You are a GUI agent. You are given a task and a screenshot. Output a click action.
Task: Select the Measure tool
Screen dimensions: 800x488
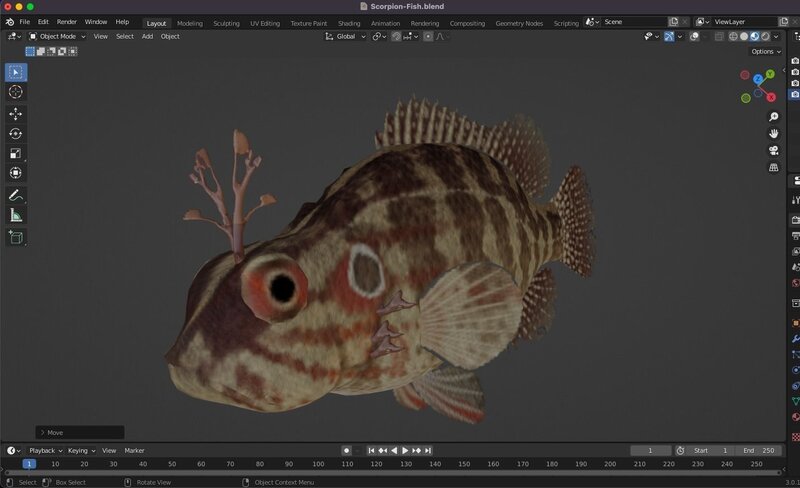pyautogui.click(x=16, y=215)
